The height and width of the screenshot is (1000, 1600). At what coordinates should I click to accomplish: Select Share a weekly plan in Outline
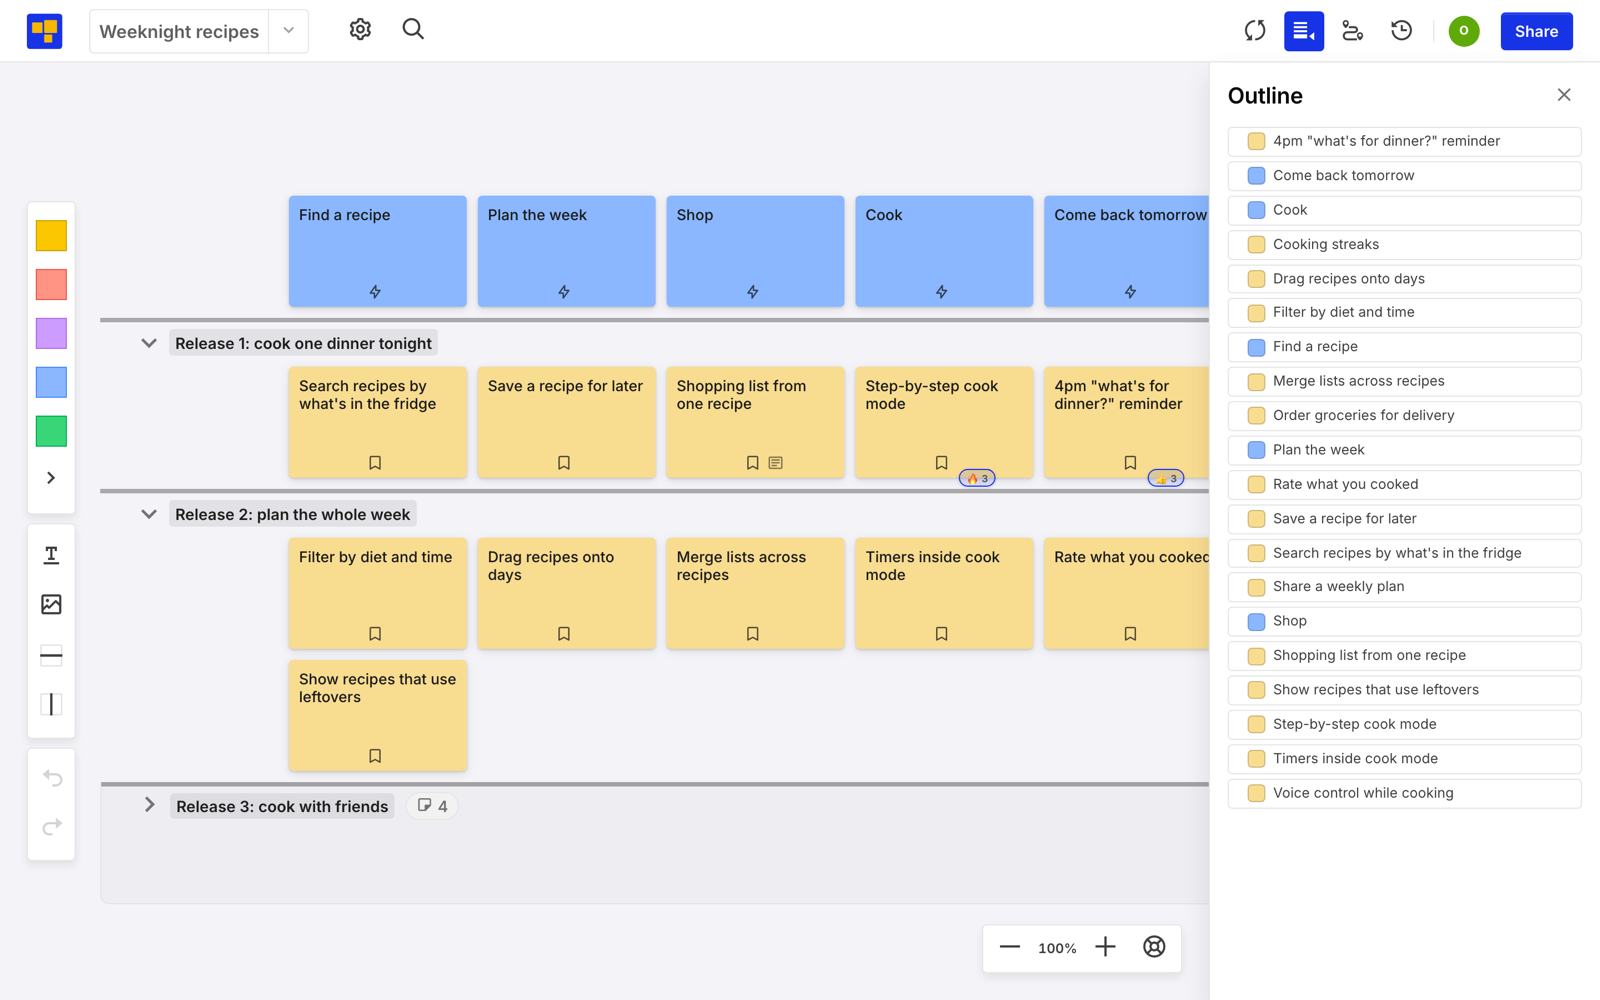point(1404,587)
